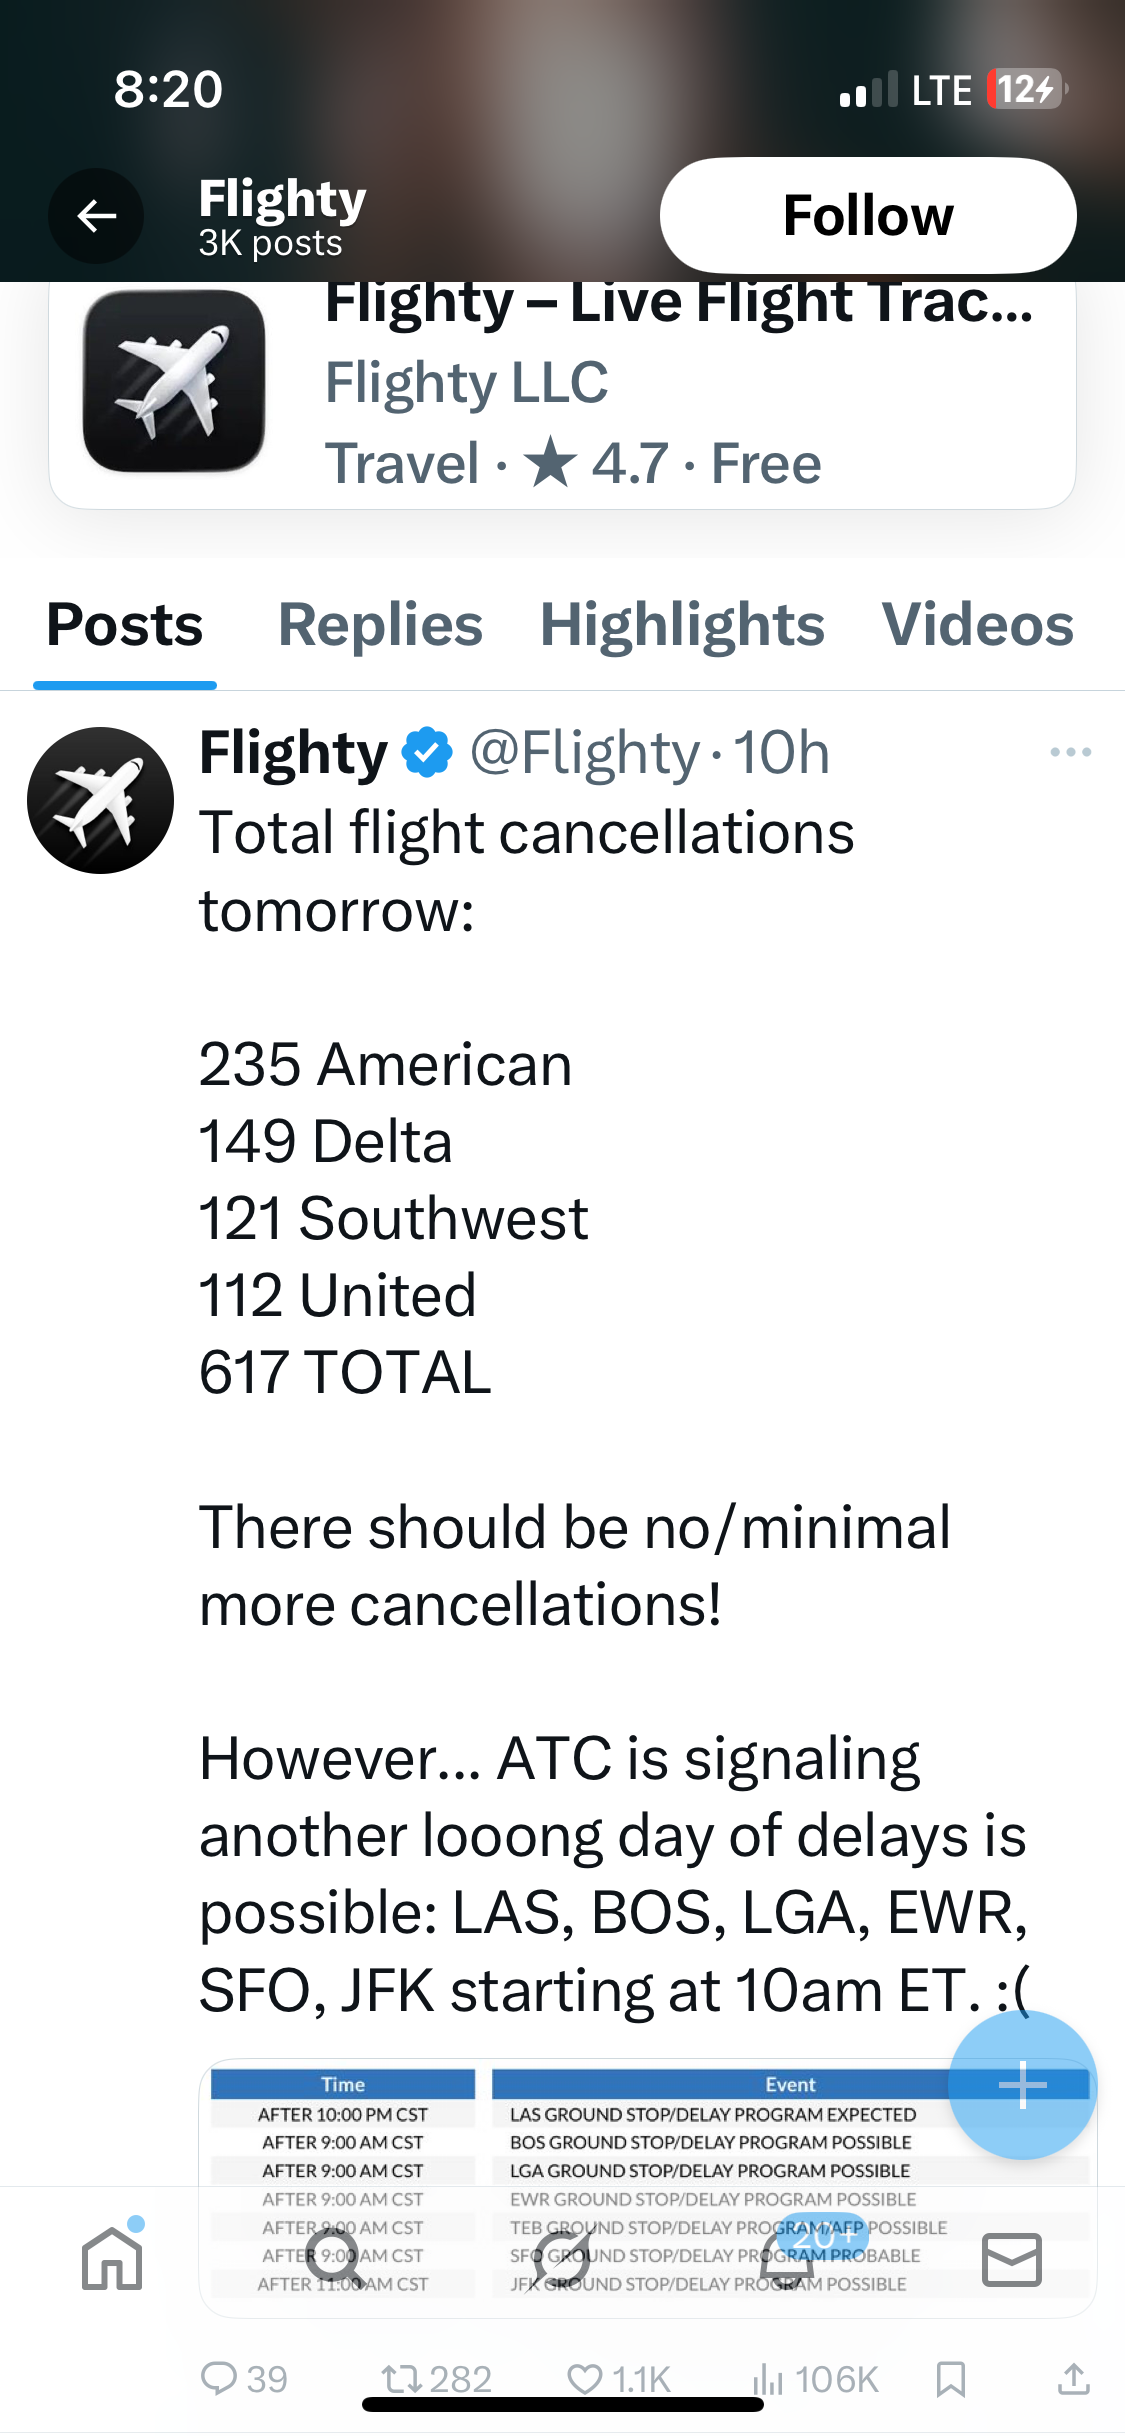Switch to the Replies tab

click(380, 625)
